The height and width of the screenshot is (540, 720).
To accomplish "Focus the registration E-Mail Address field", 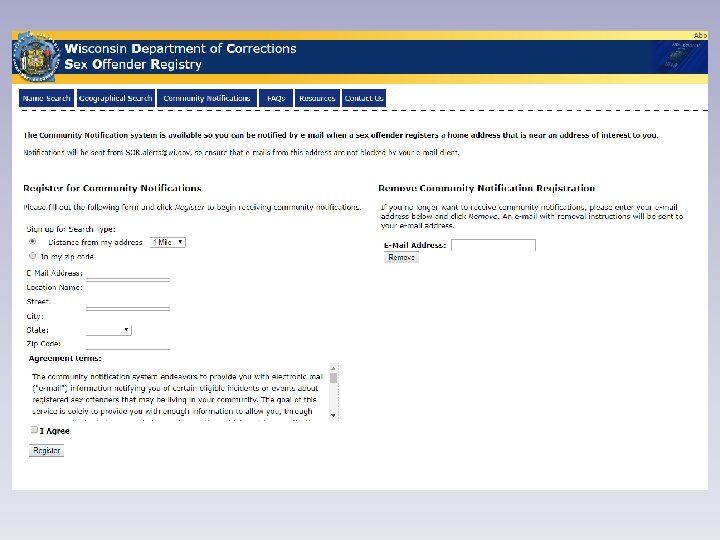I will [128, 274].
